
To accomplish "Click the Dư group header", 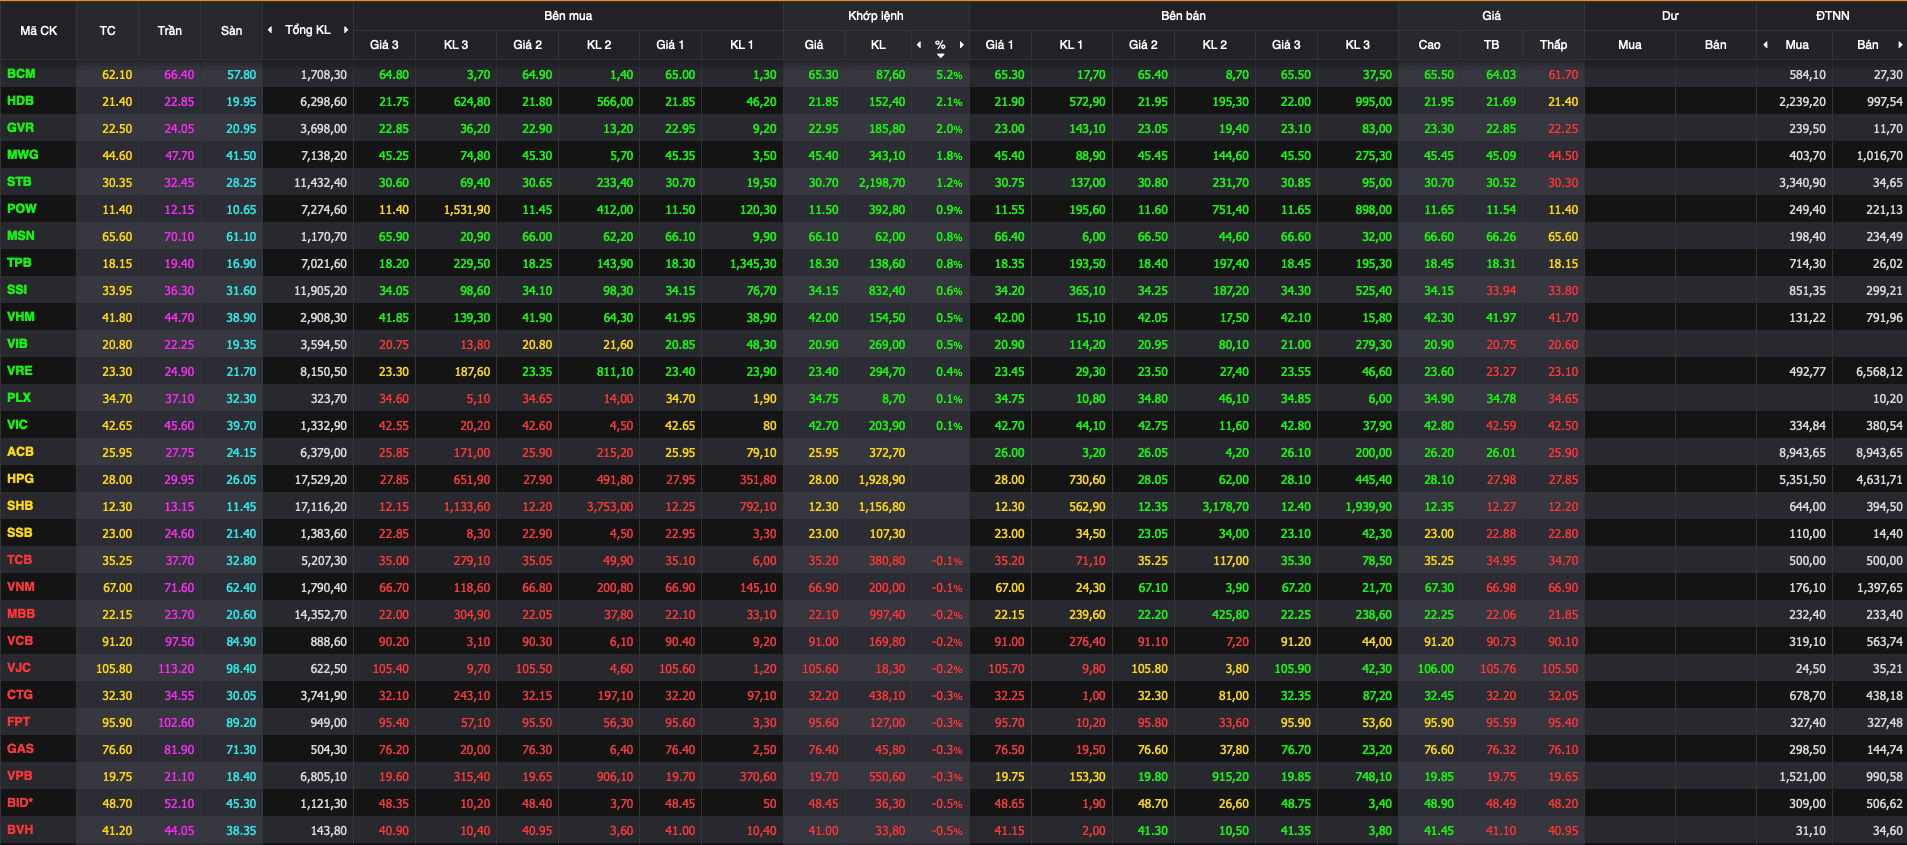I will tap(1670, 16).
